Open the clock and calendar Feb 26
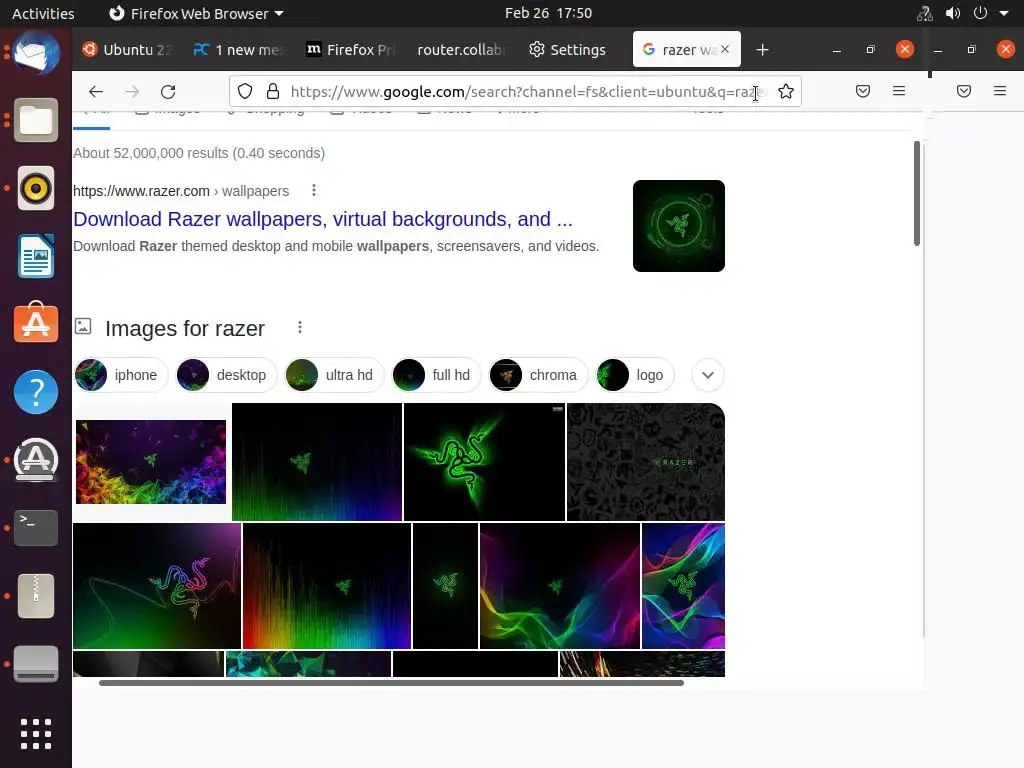Image resolution: width=1024 pixels, height=768 pixels. coord(549,13)
